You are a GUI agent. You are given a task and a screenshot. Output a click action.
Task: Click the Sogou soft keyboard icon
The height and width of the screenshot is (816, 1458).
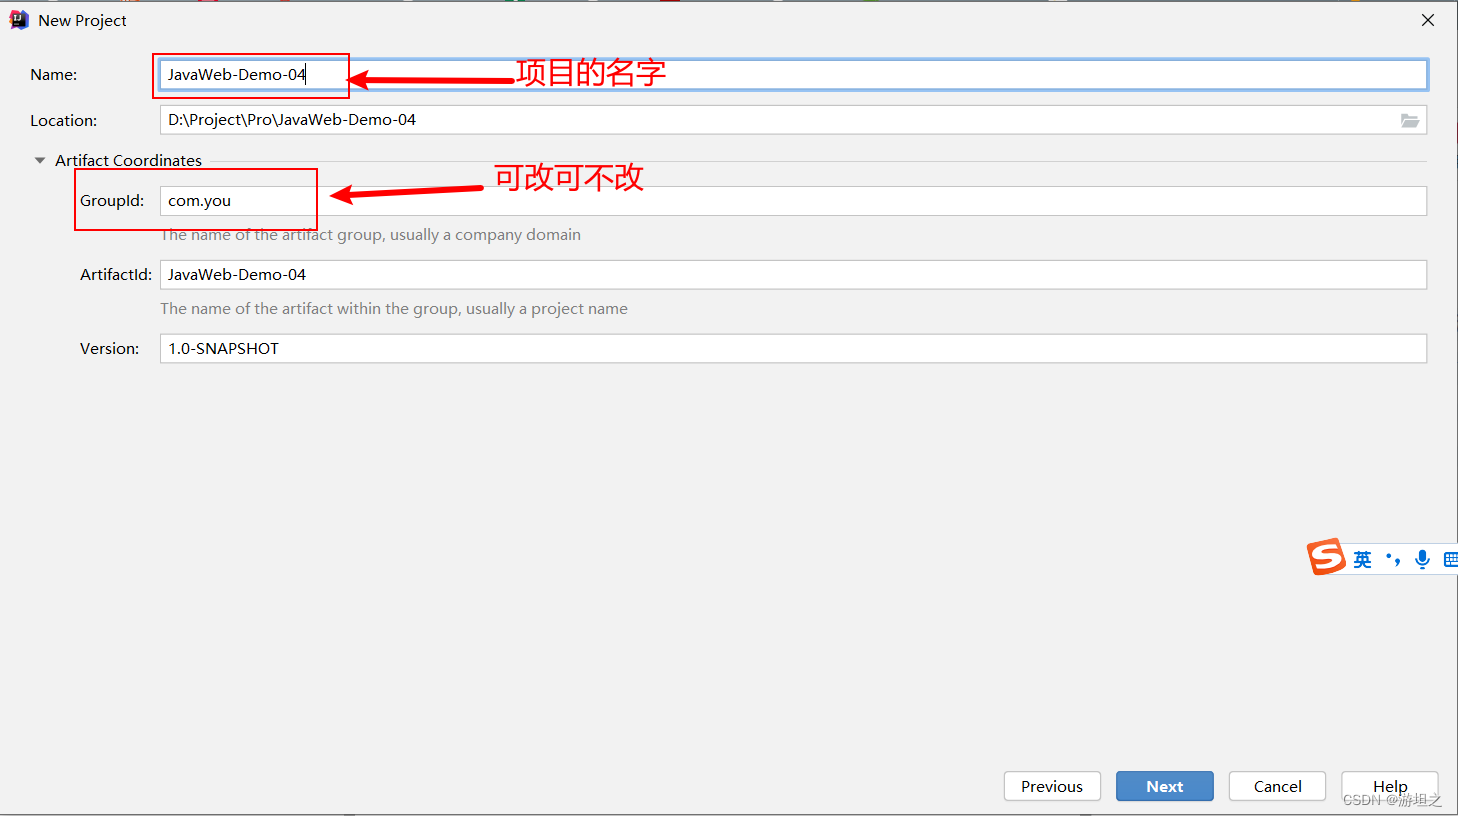1451,559
